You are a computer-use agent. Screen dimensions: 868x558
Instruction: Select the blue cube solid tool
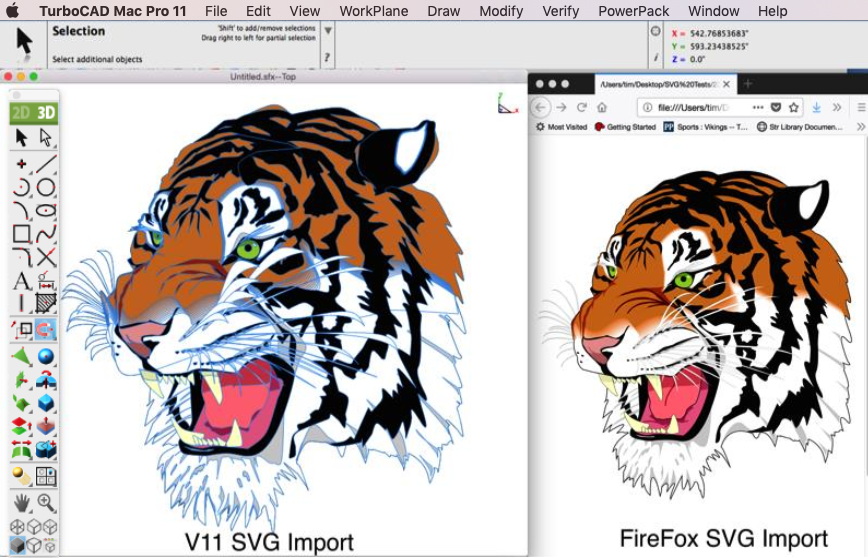pyautogui.click(x=45, y=403)
